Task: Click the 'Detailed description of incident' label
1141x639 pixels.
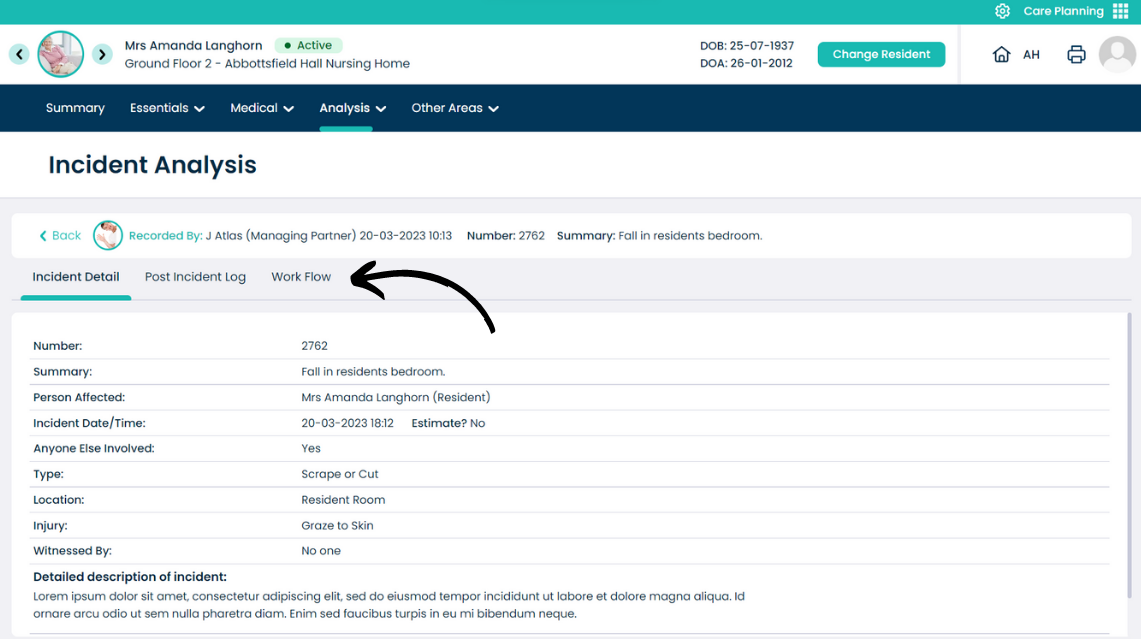Action: [130, 576]
